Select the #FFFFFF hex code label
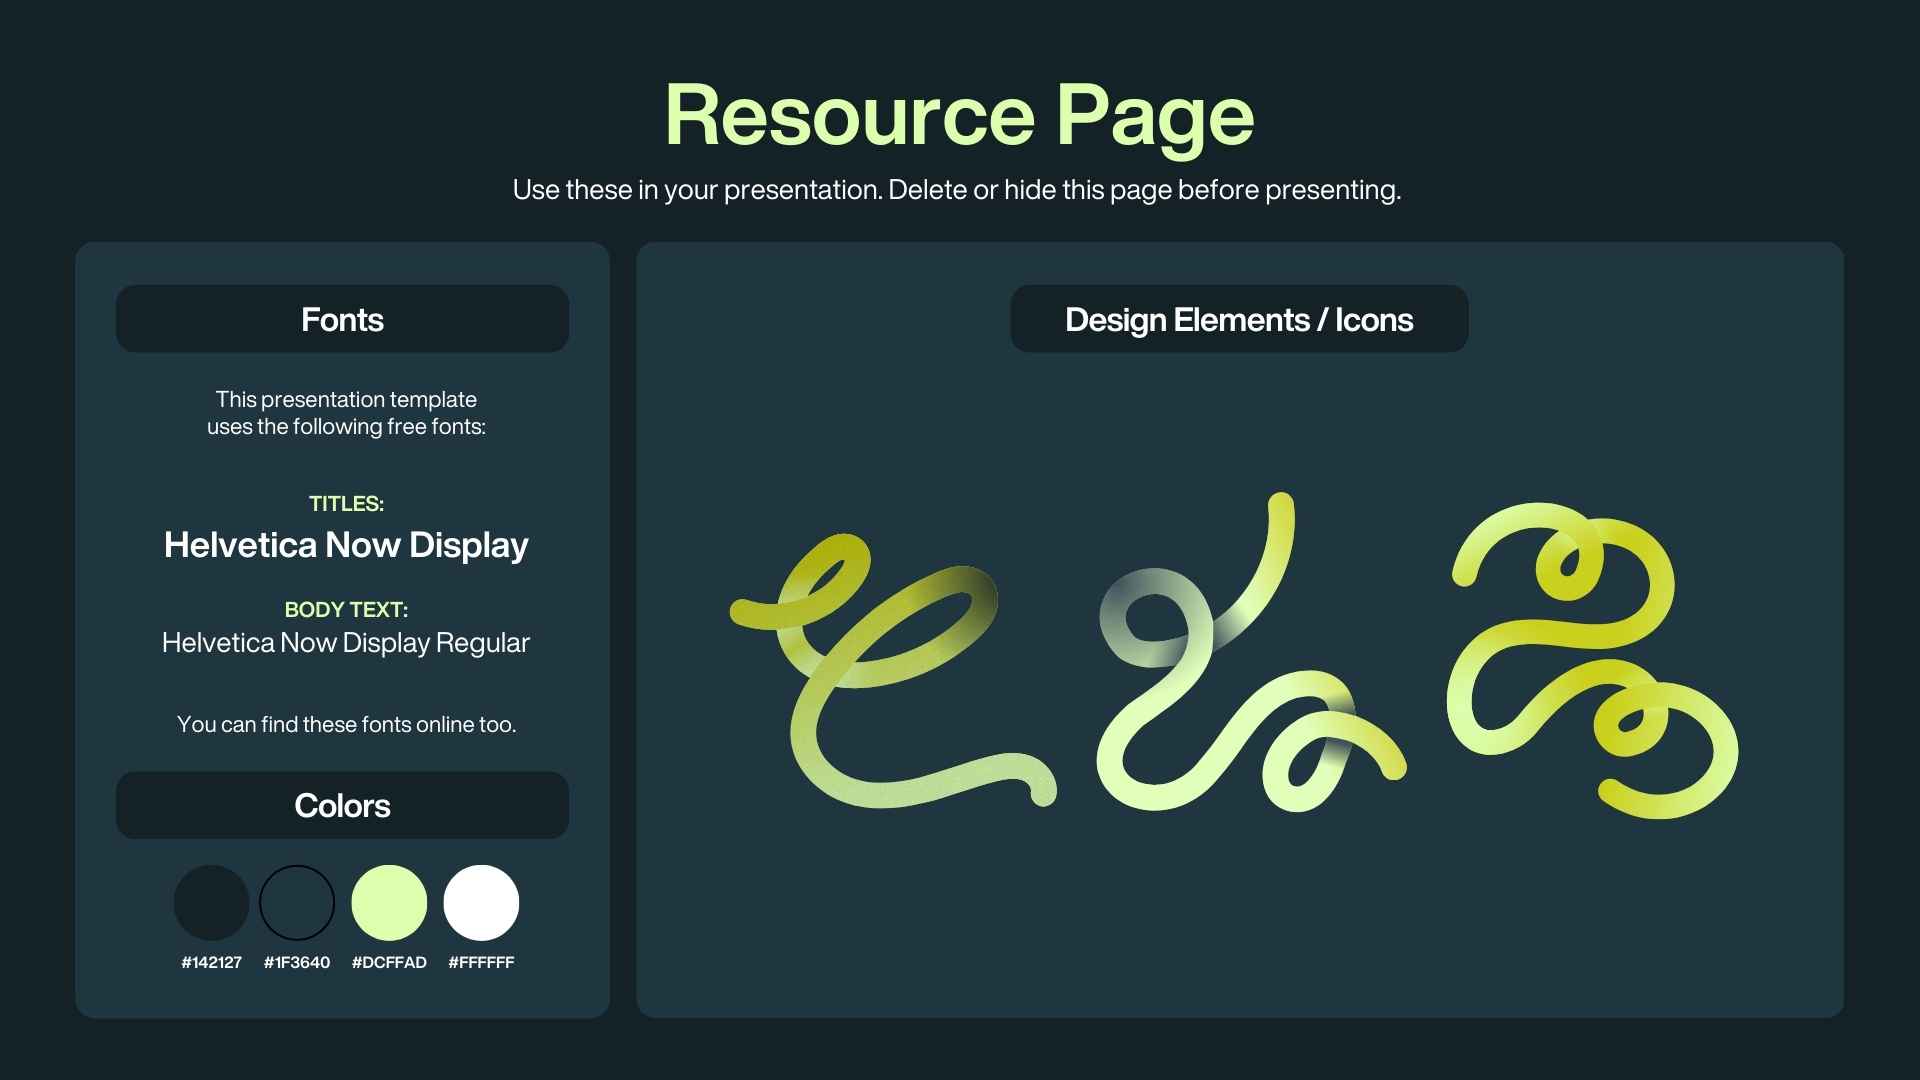 (x=481, y=963)
